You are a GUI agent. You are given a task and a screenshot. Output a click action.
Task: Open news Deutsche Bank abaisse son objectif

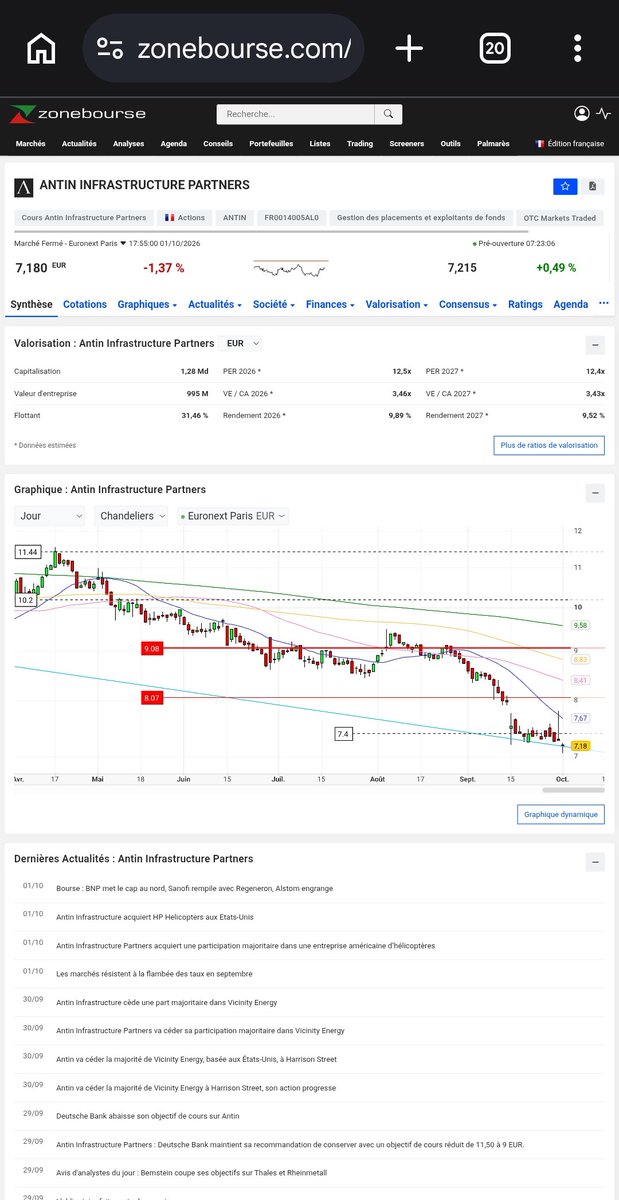(148, 1116)
